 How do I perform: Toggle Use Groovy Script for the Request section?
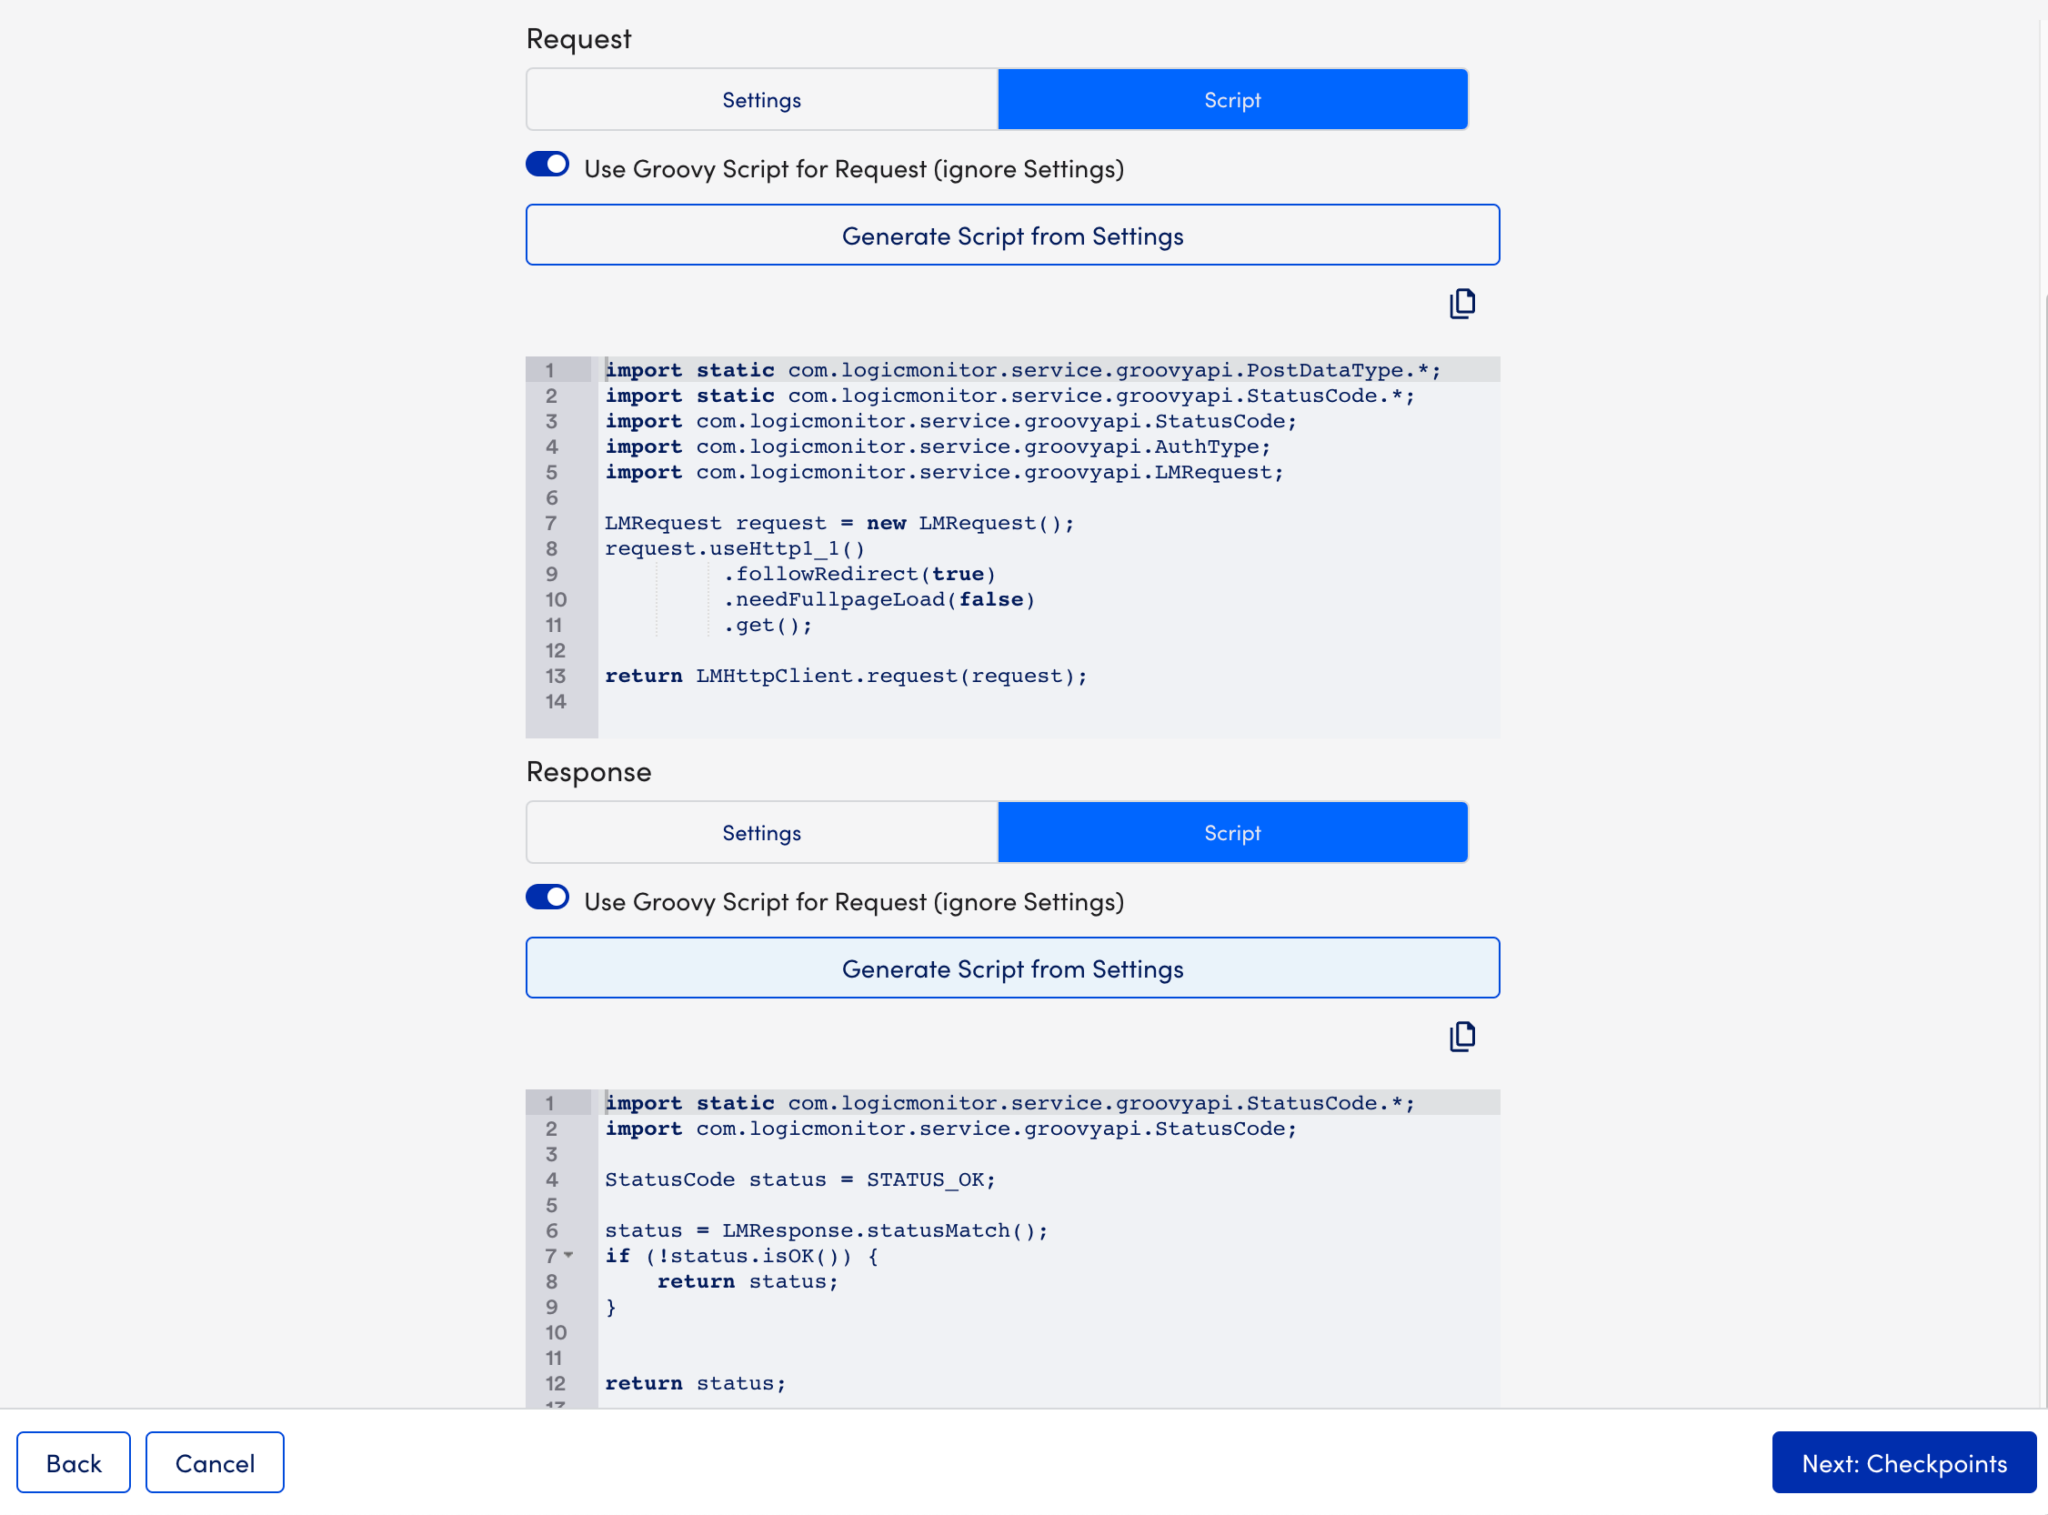point(547,163)
